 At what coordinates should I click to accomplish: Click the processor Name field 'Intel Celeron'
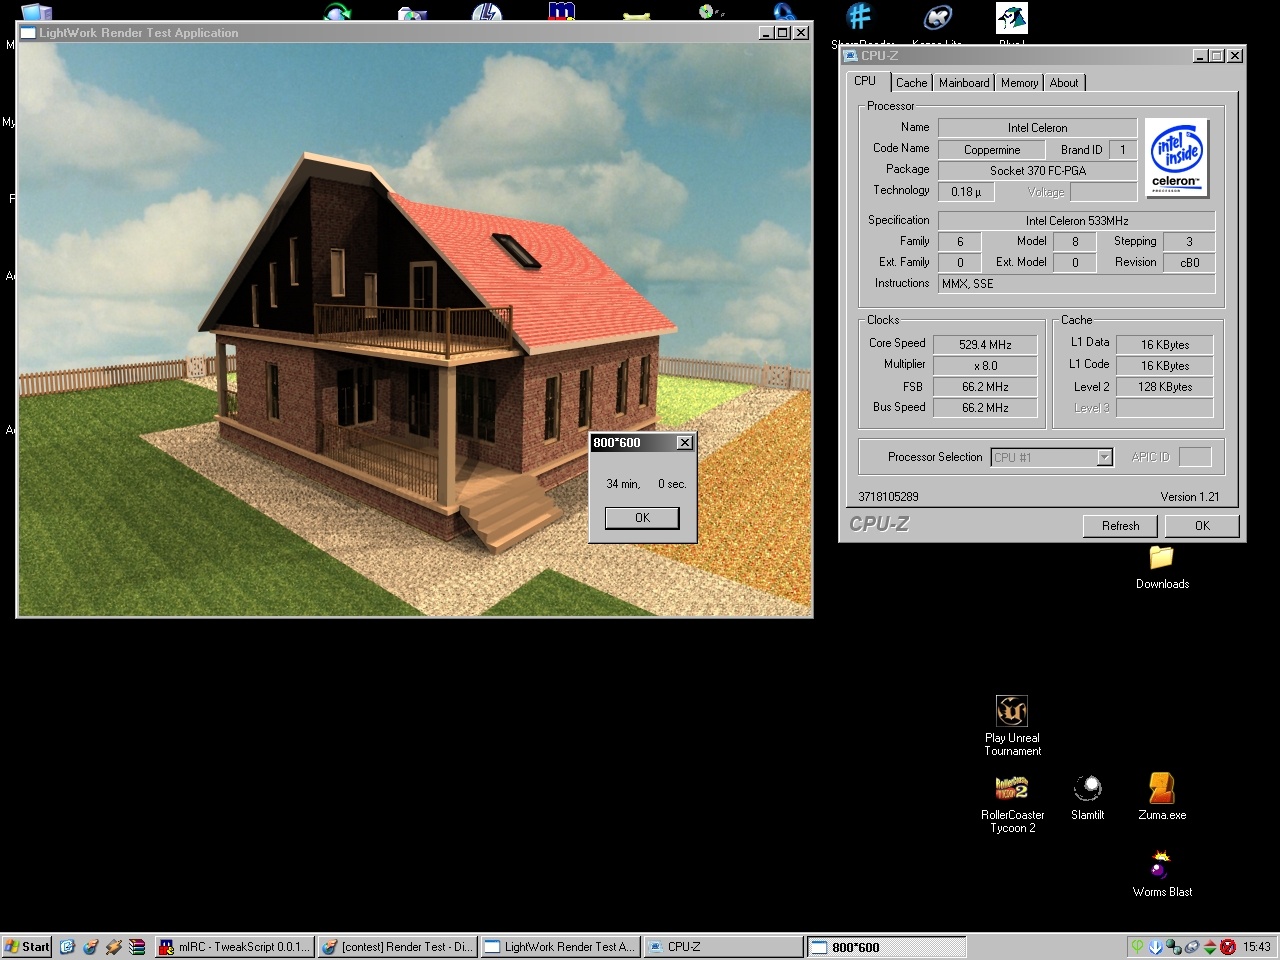pos(1037,128)
